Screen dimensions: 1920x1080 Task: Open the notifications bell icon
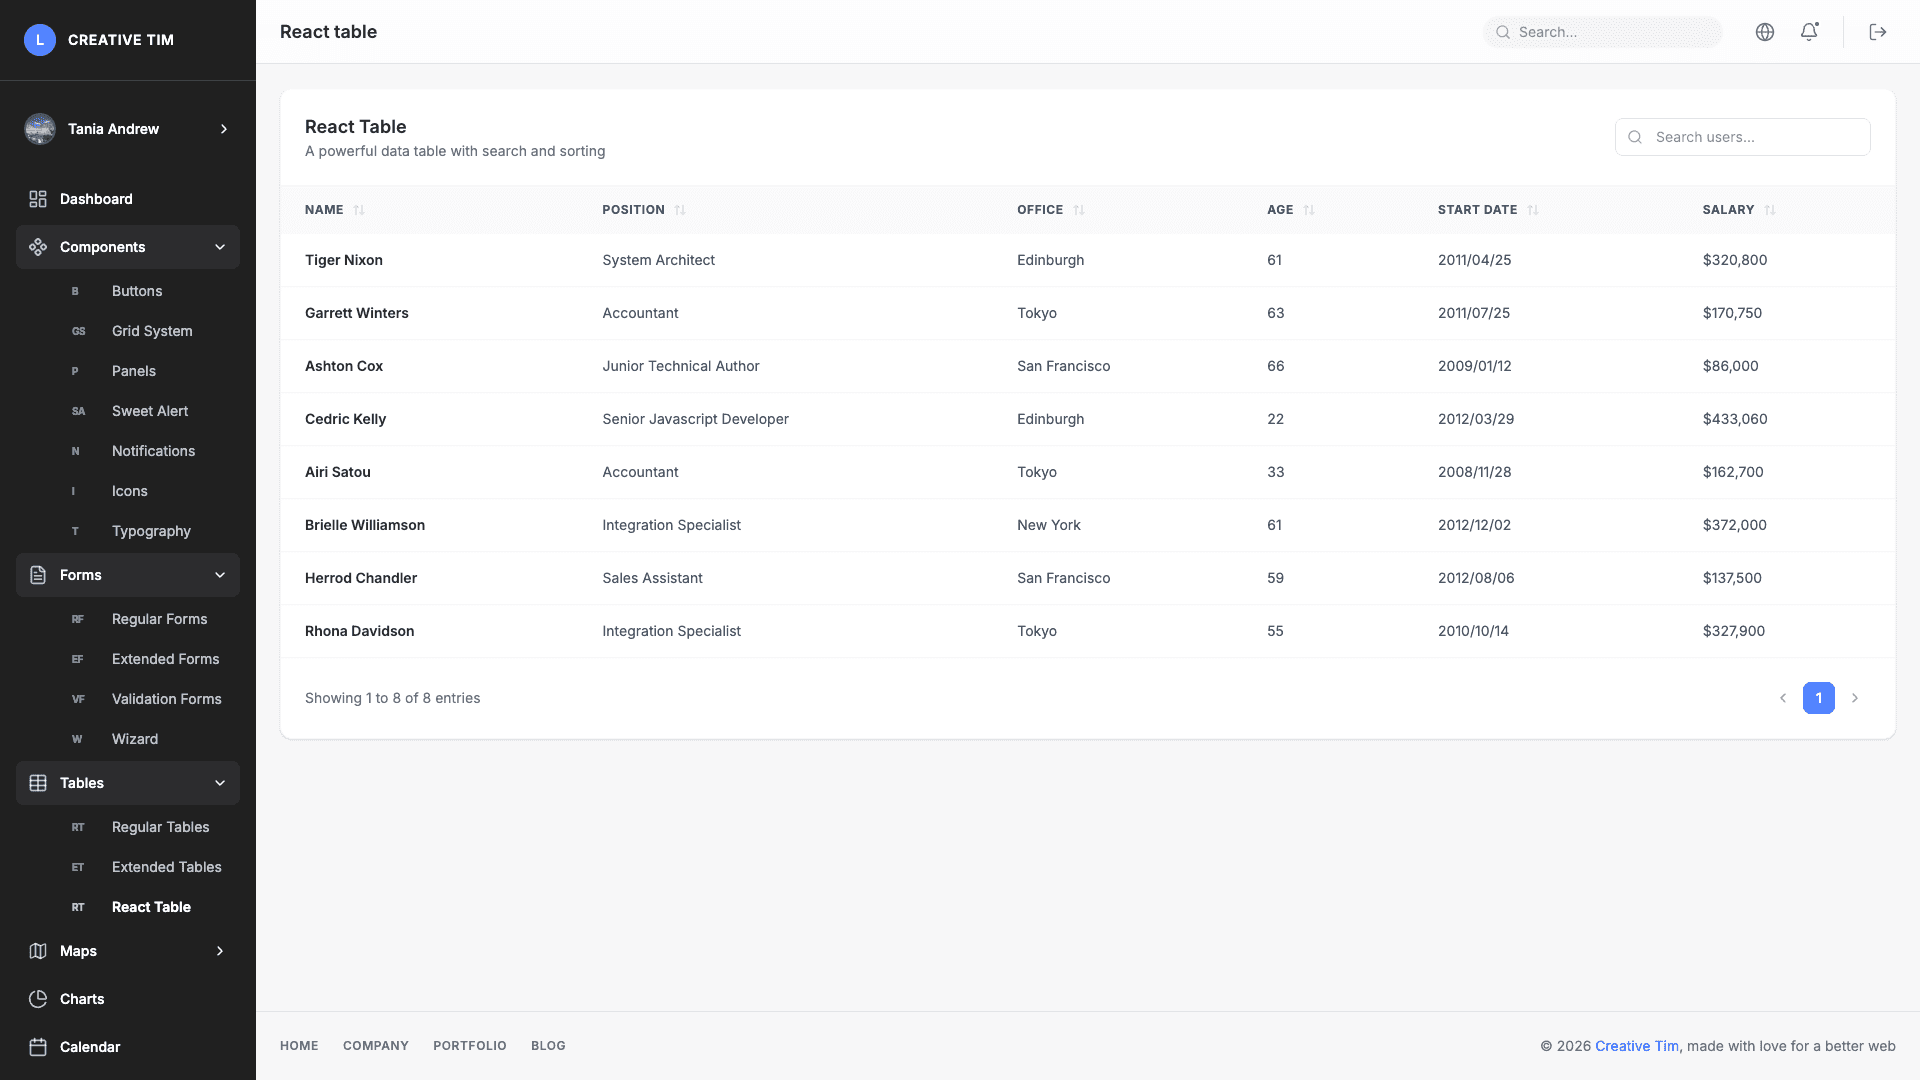coord(1809,31)
